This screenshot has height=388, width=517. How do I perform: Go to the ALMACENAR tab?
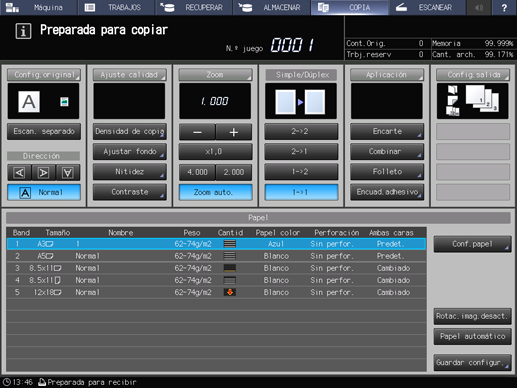272,7
